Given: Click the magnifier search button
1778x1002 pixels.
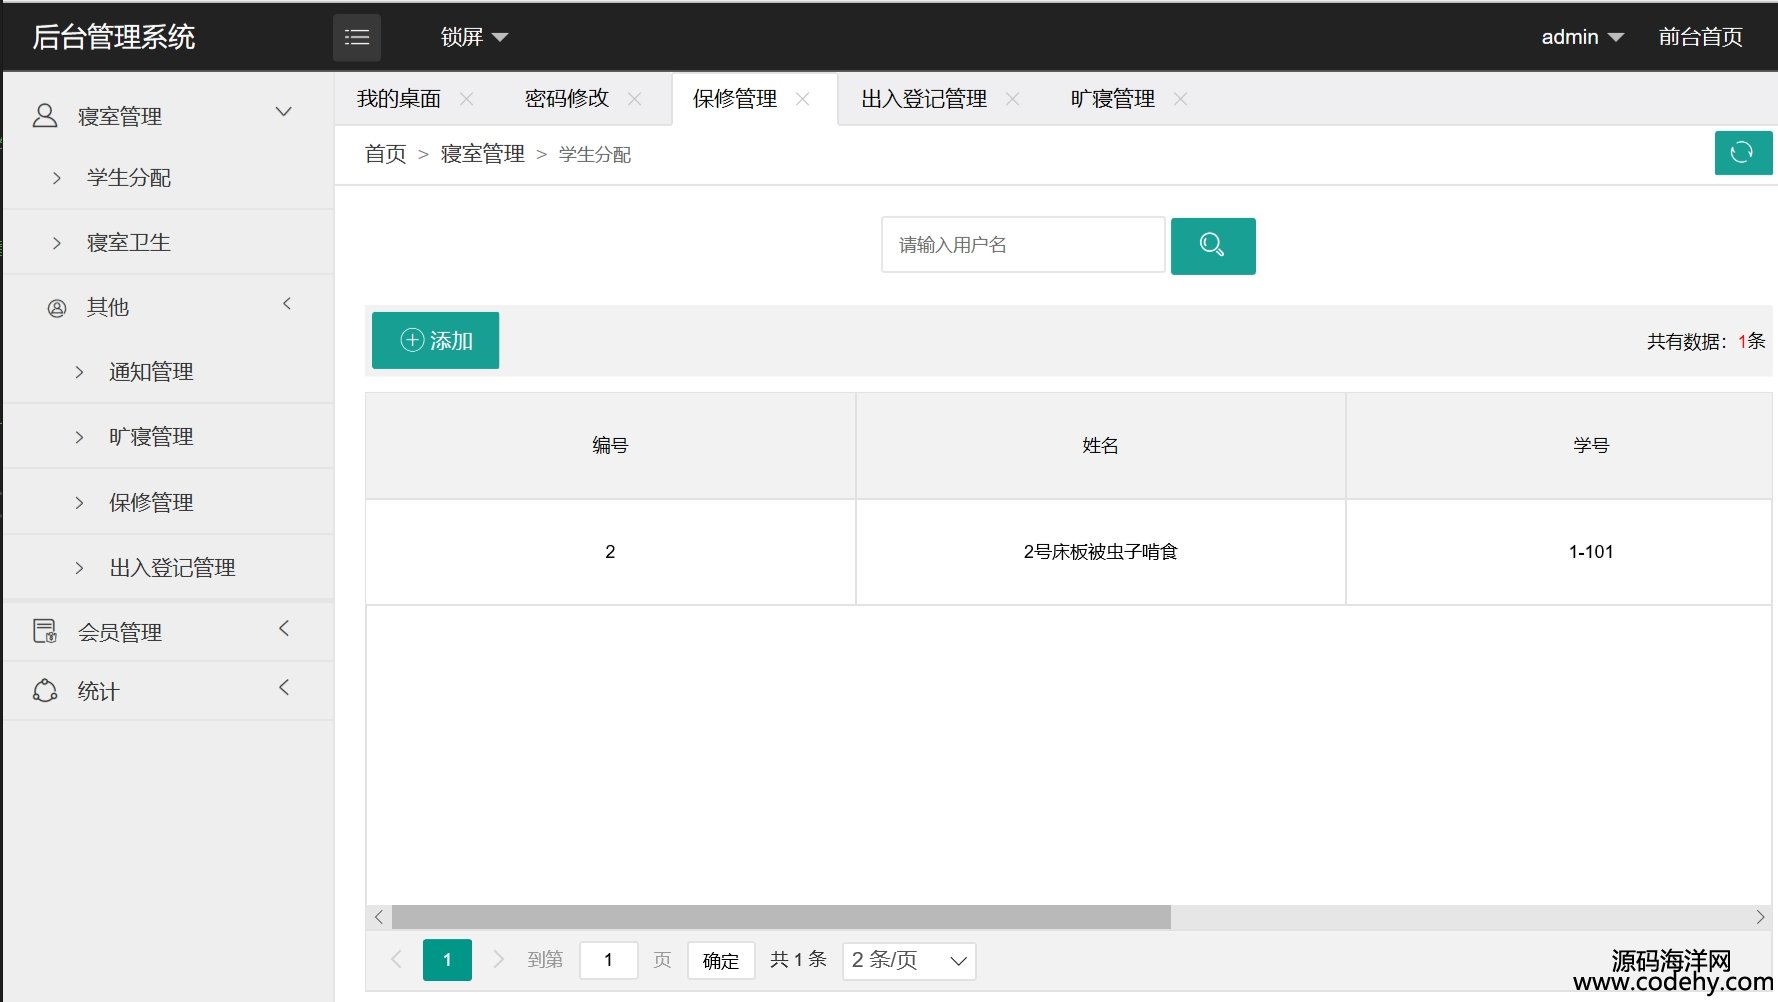Looking at the screenshot, I should [1212, 246].
